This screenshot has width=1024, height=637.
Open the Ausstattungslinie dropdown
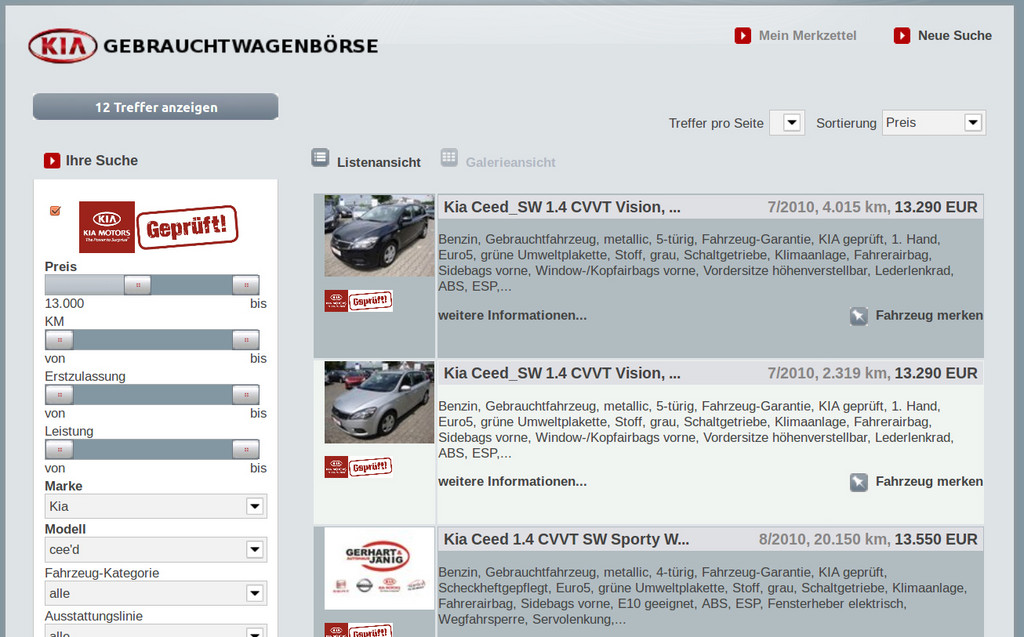click(155, 631)
